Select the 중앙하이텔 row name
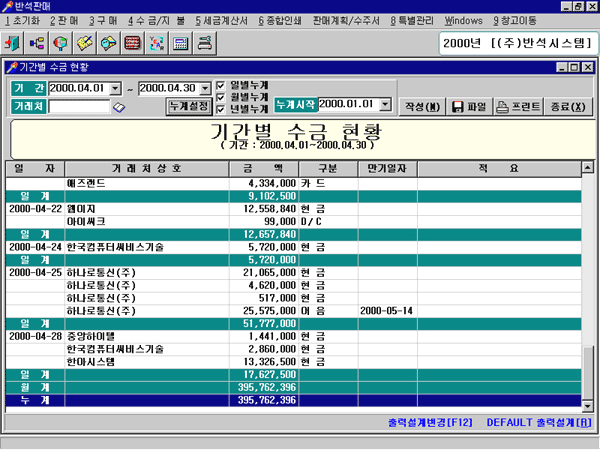Screen dimensions: 600x450 tap(91, 336)
